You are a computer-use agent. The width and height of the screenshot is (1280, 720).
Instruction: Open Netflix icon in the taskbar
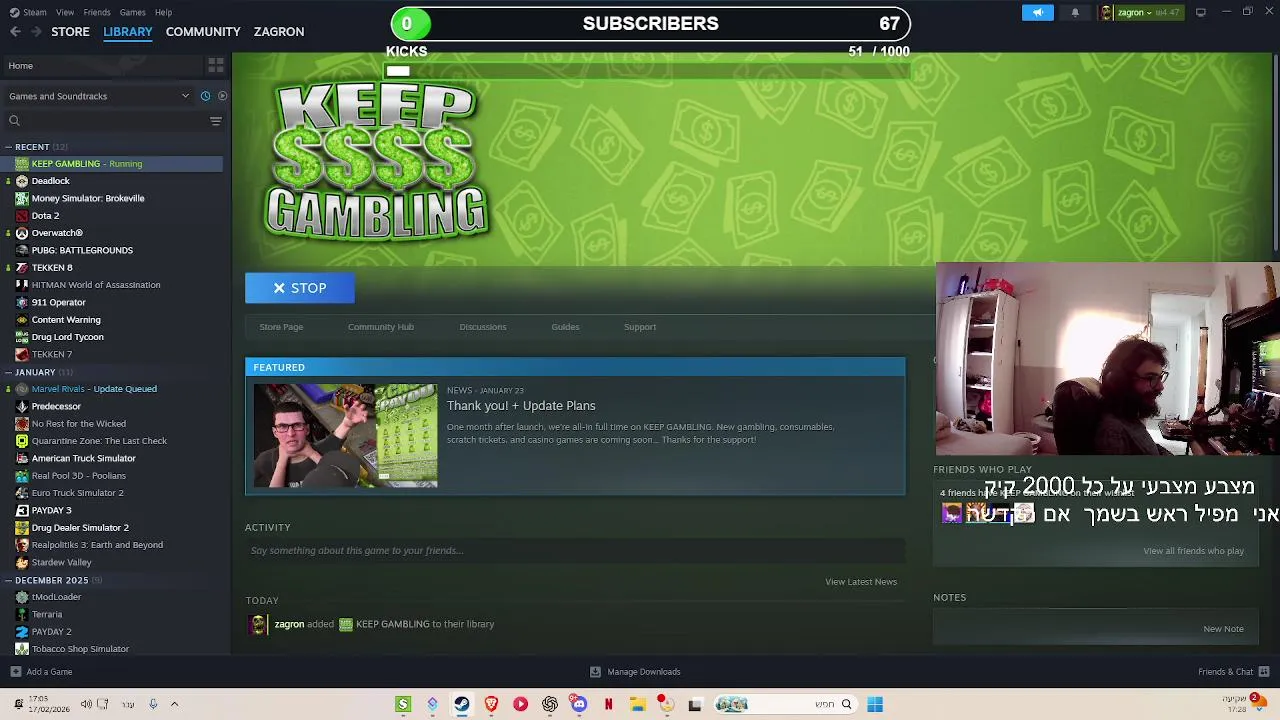point(608,704)
